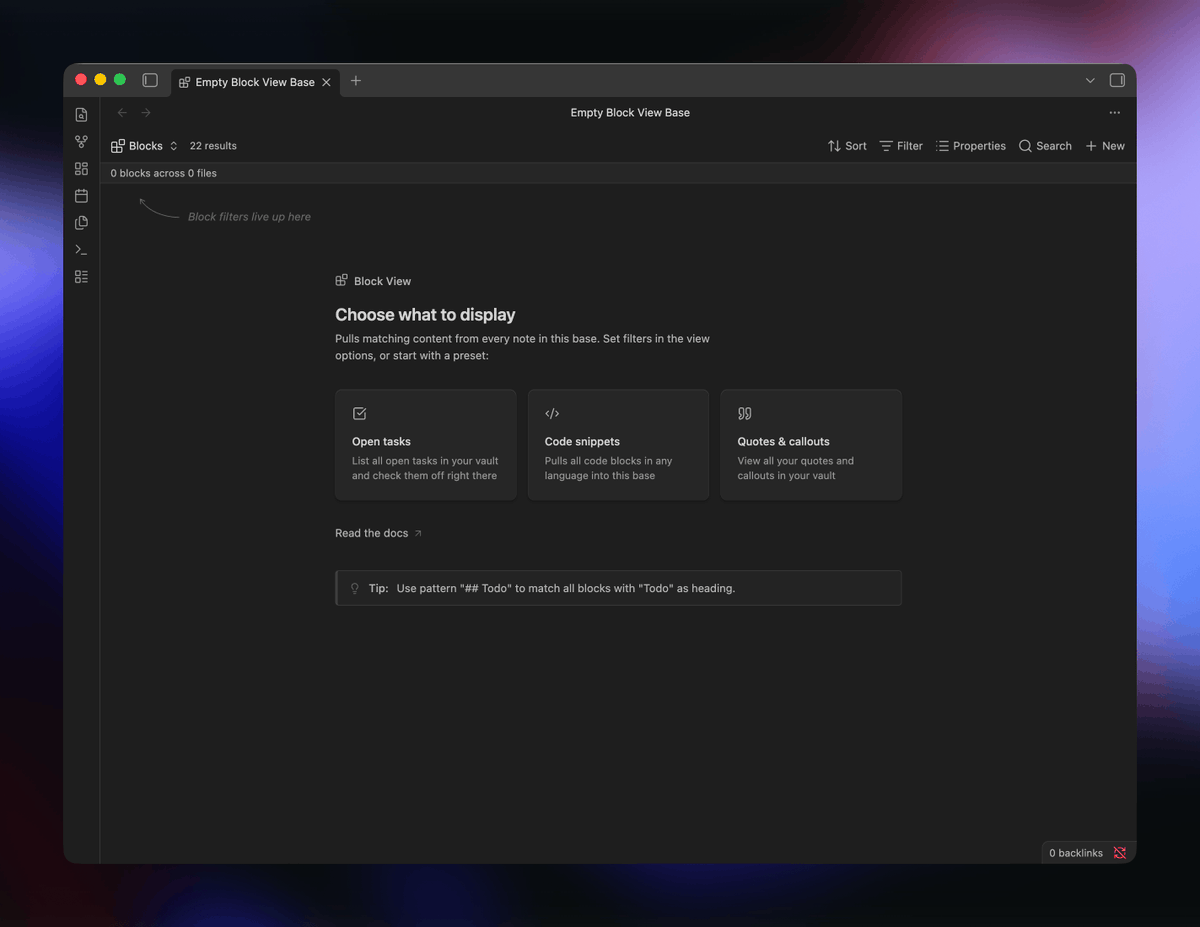The image size is (1200, 927).
Task: Click "0 blocks across 0 files" text
Action: pyautogui.click(x=164, y=173)
